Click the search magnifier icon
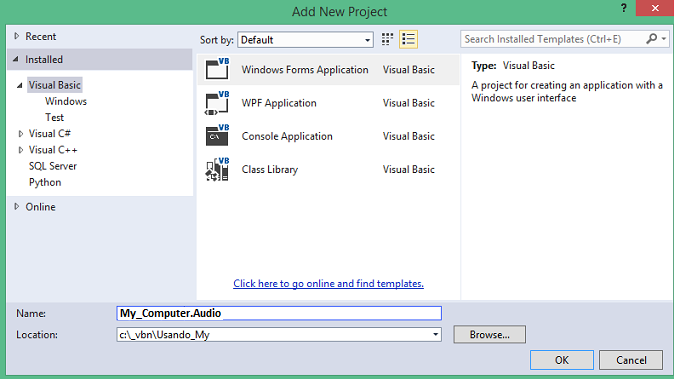The height and width of the screenshot is (379, 674). (x=652, y=39)
